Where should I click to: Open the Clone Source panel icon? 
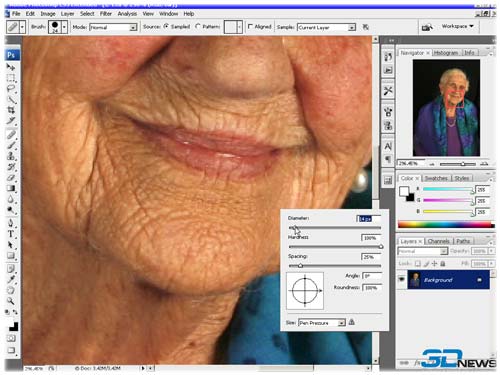tap(388, 126)
